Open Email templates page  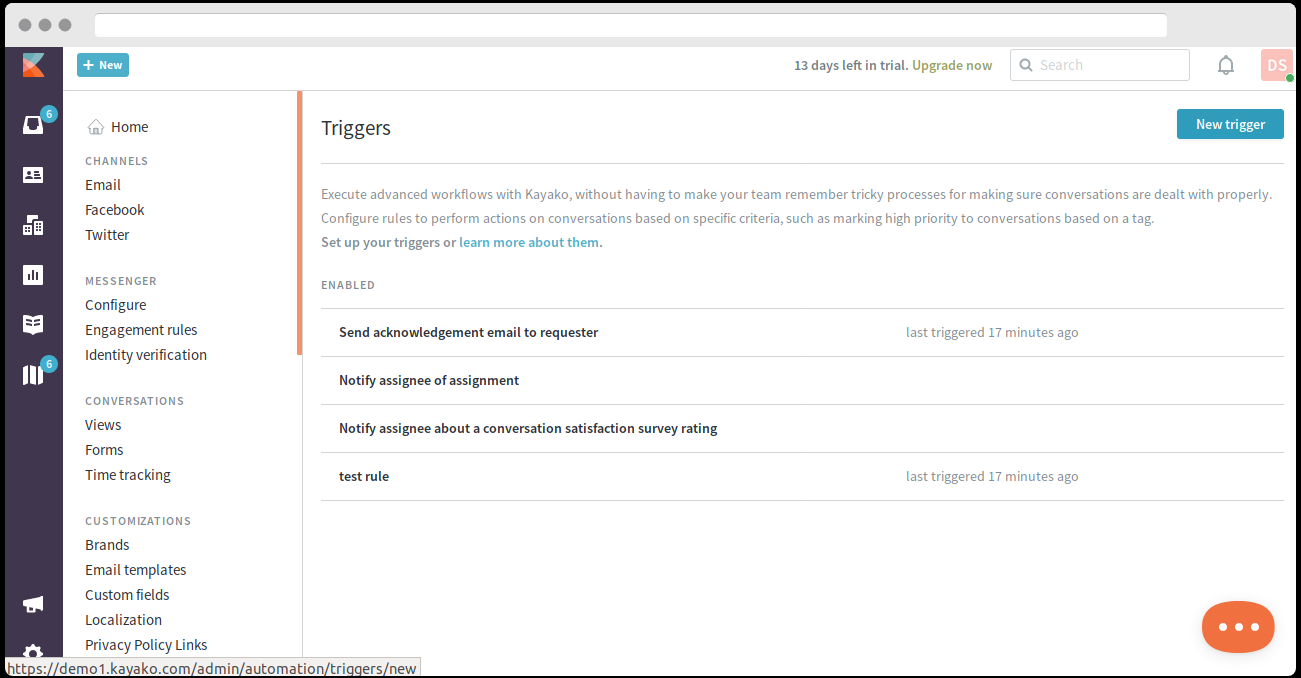tap(136, 570)
